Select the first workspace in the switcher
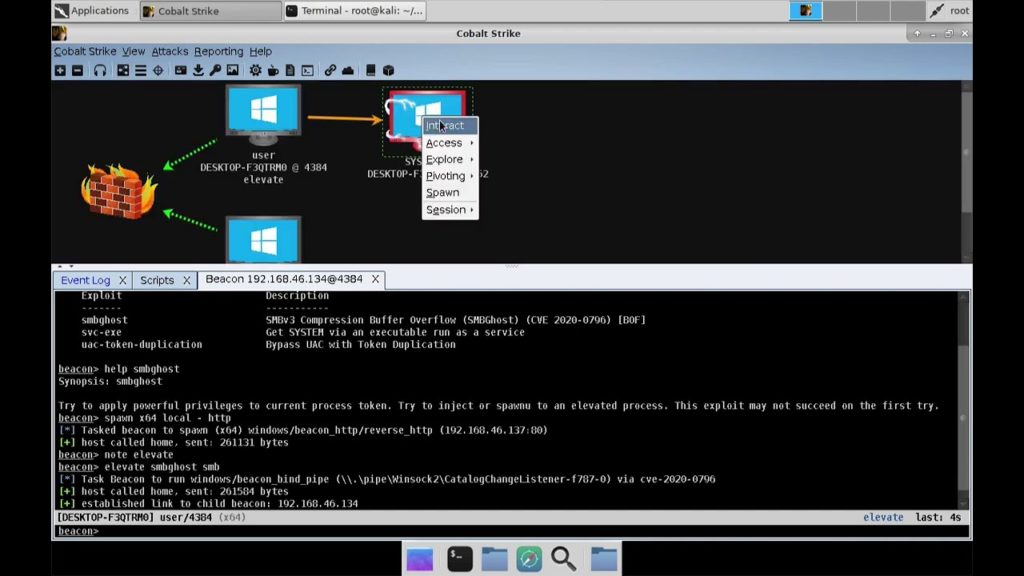The height and width of the screenshot is (576, 1024). coord(805,10)
